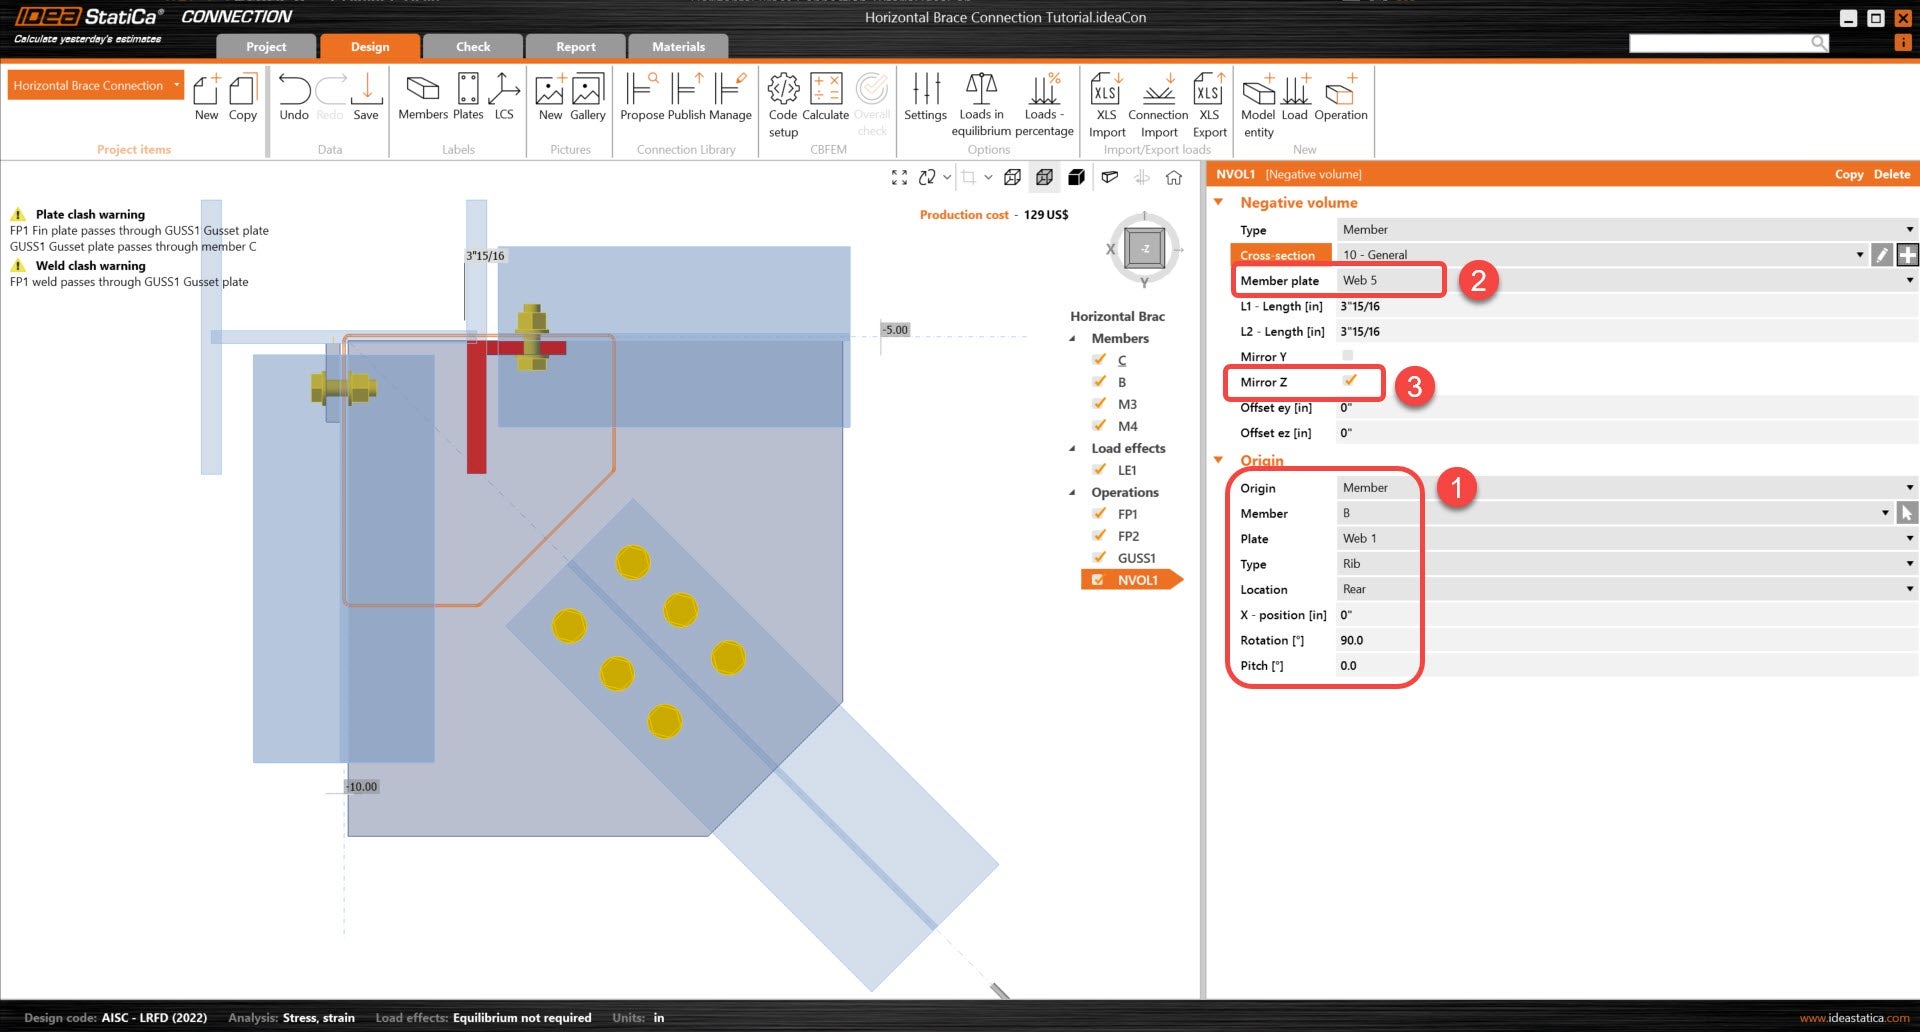The image size is (1920, 1032).
Task: Collapse the Negative volume section
Action: [1219, 202]
